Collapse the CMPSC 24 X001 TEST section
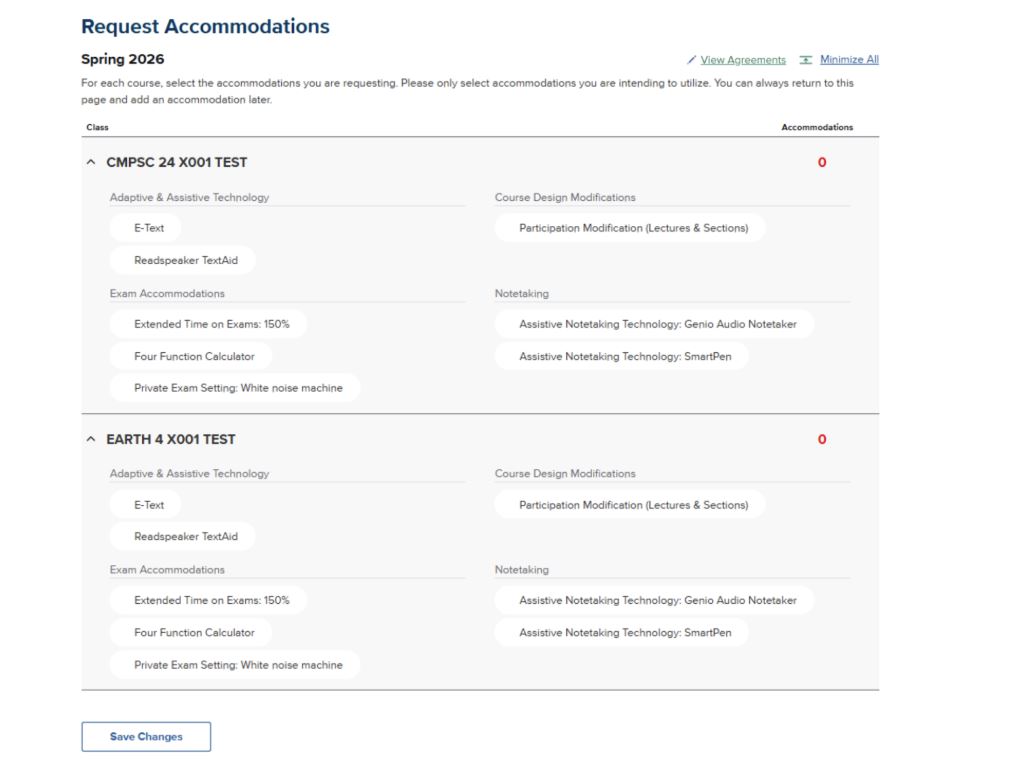 point(90,161)
